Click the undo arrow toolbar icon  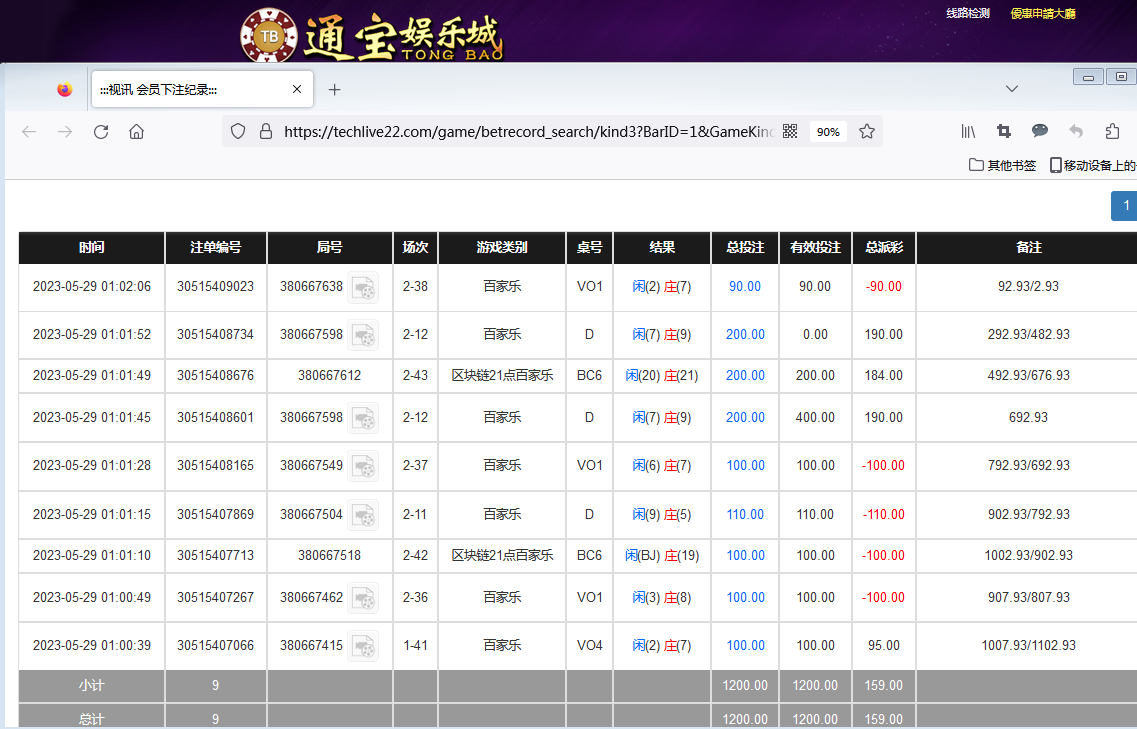(x=1076, y=131)
